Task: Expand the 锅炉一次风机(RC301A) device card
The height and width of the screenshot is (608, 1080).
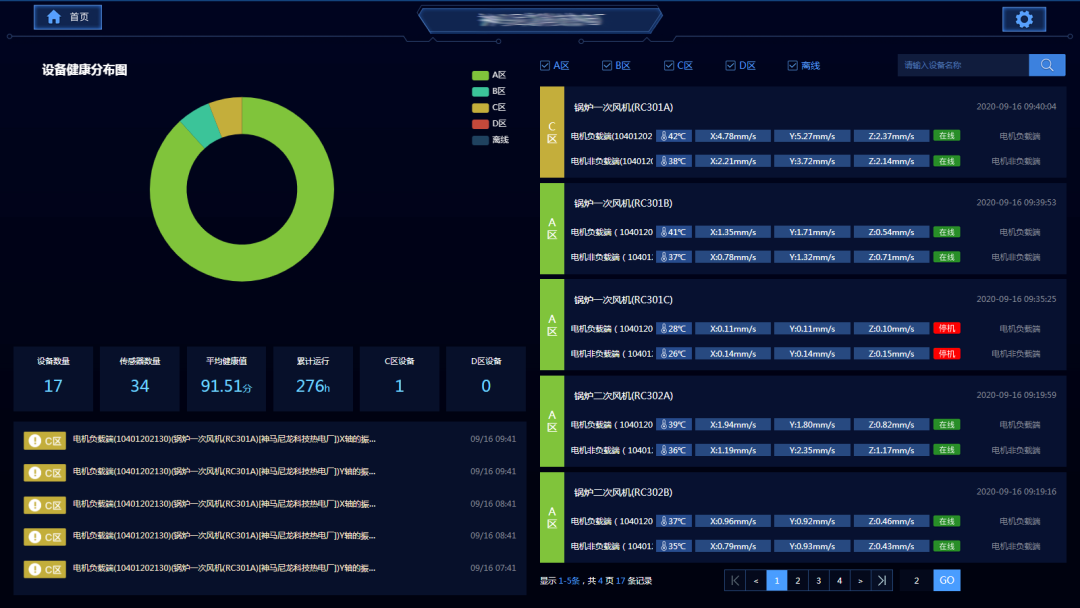Action: coord(623,107)
